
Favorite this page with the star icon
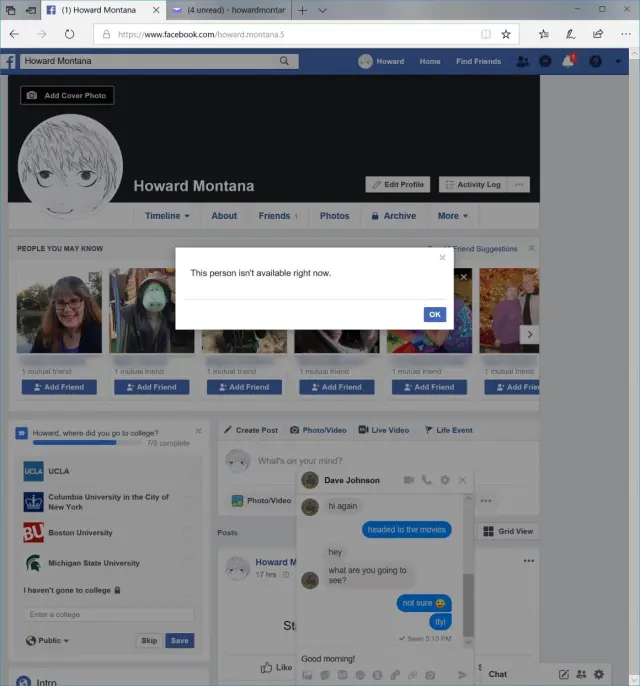click(506, 33)
